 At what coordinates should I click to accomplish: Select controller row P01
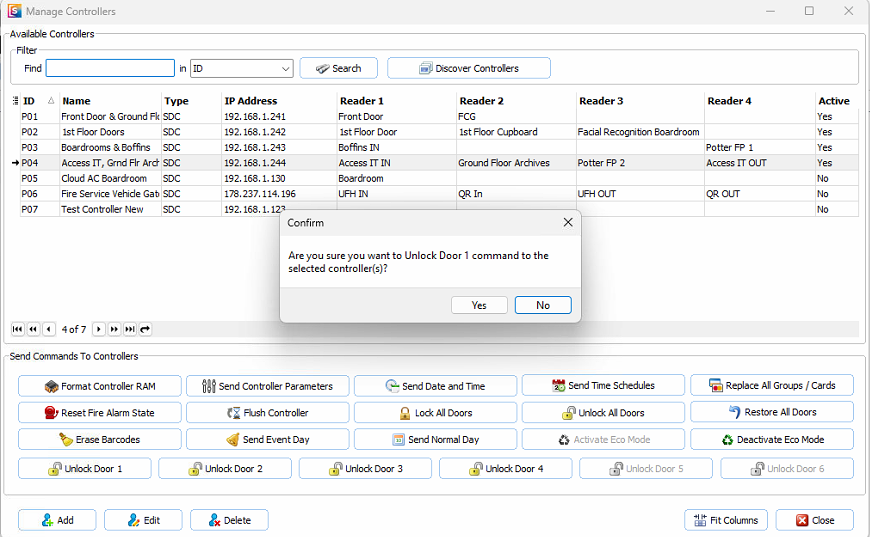click(439, 116)
